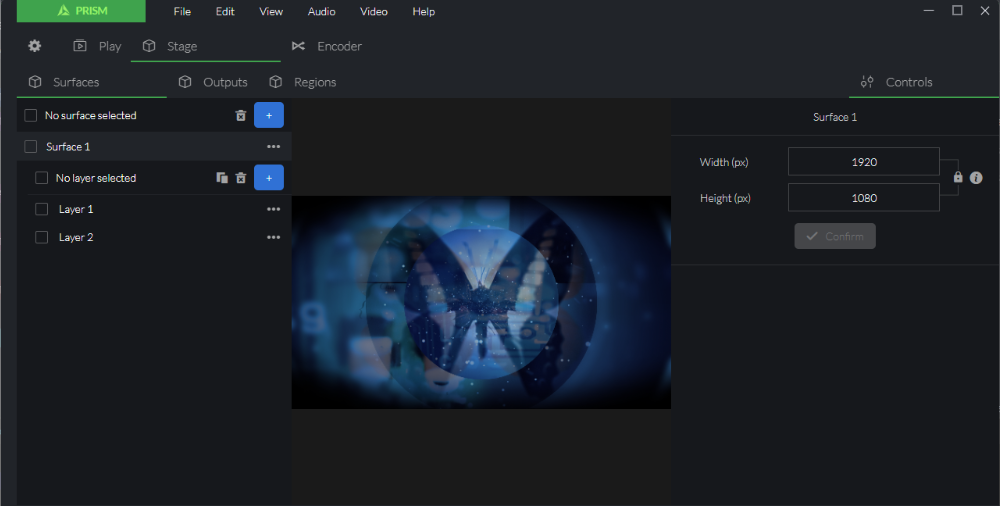This screenshot has width=1000, height=506.
Task: Select the stage preview canvas image
Action: (x=481, y=302)
